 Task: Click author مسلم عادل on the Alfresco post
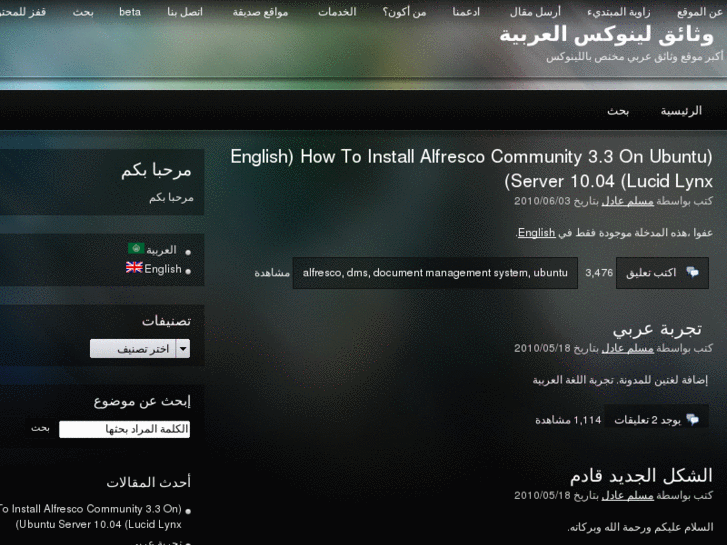[x=627, y=201]
